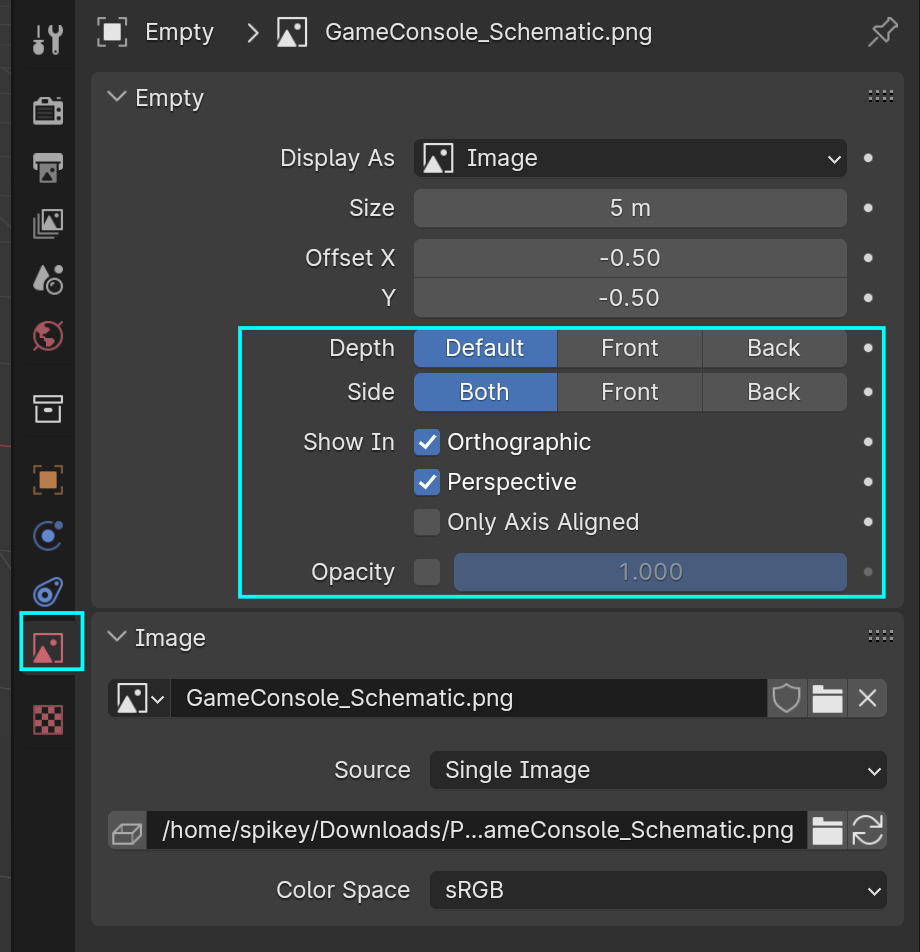
Task: Open the View Layer properties tab
Action: [x=47, y=223]
